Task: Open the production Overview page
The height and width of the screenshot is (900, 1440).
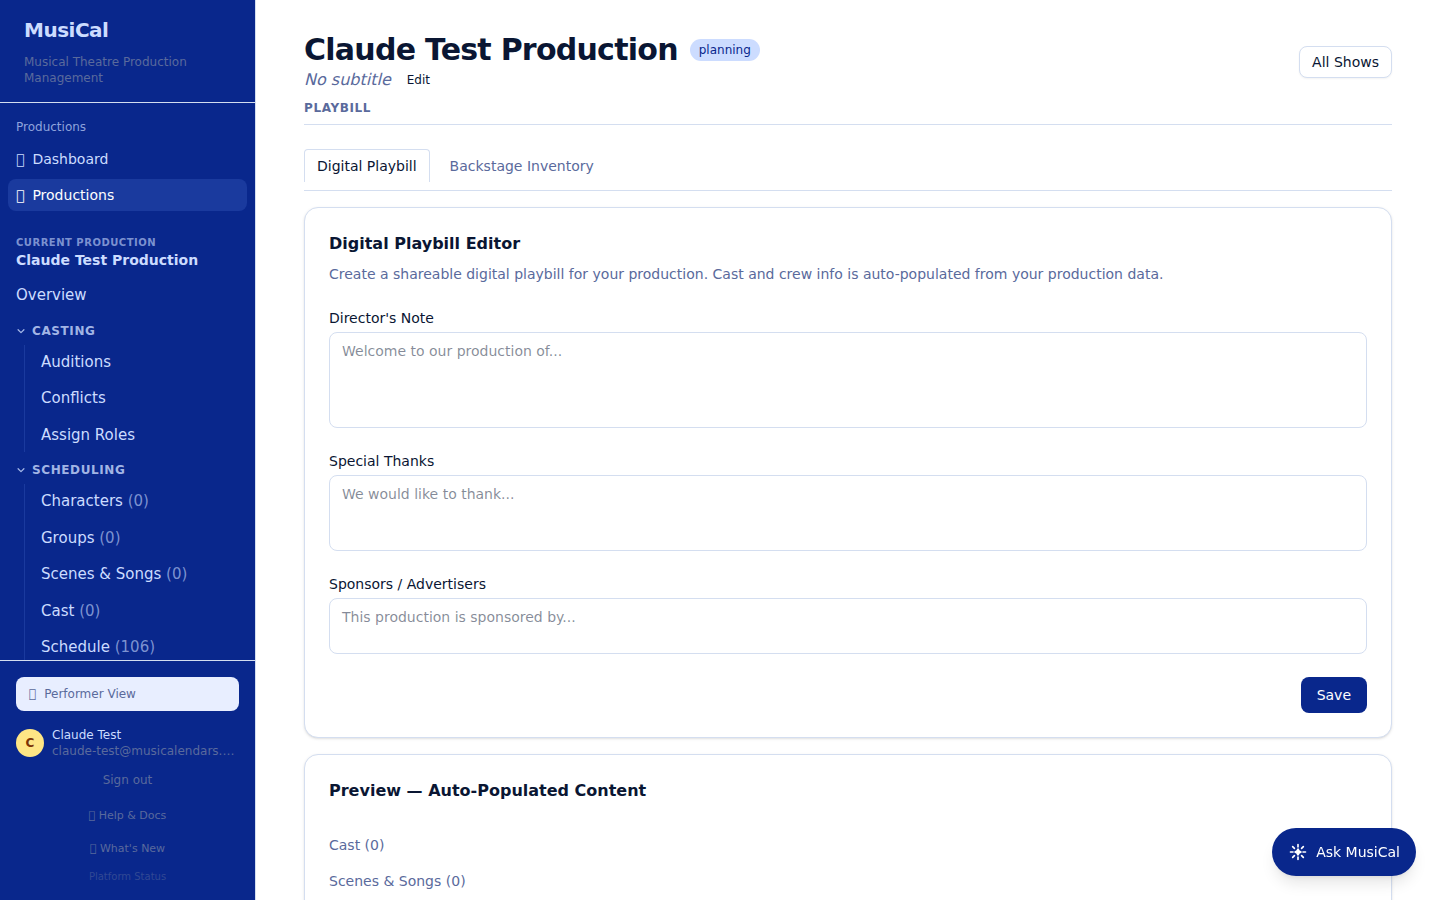Action: coord(51,295)
